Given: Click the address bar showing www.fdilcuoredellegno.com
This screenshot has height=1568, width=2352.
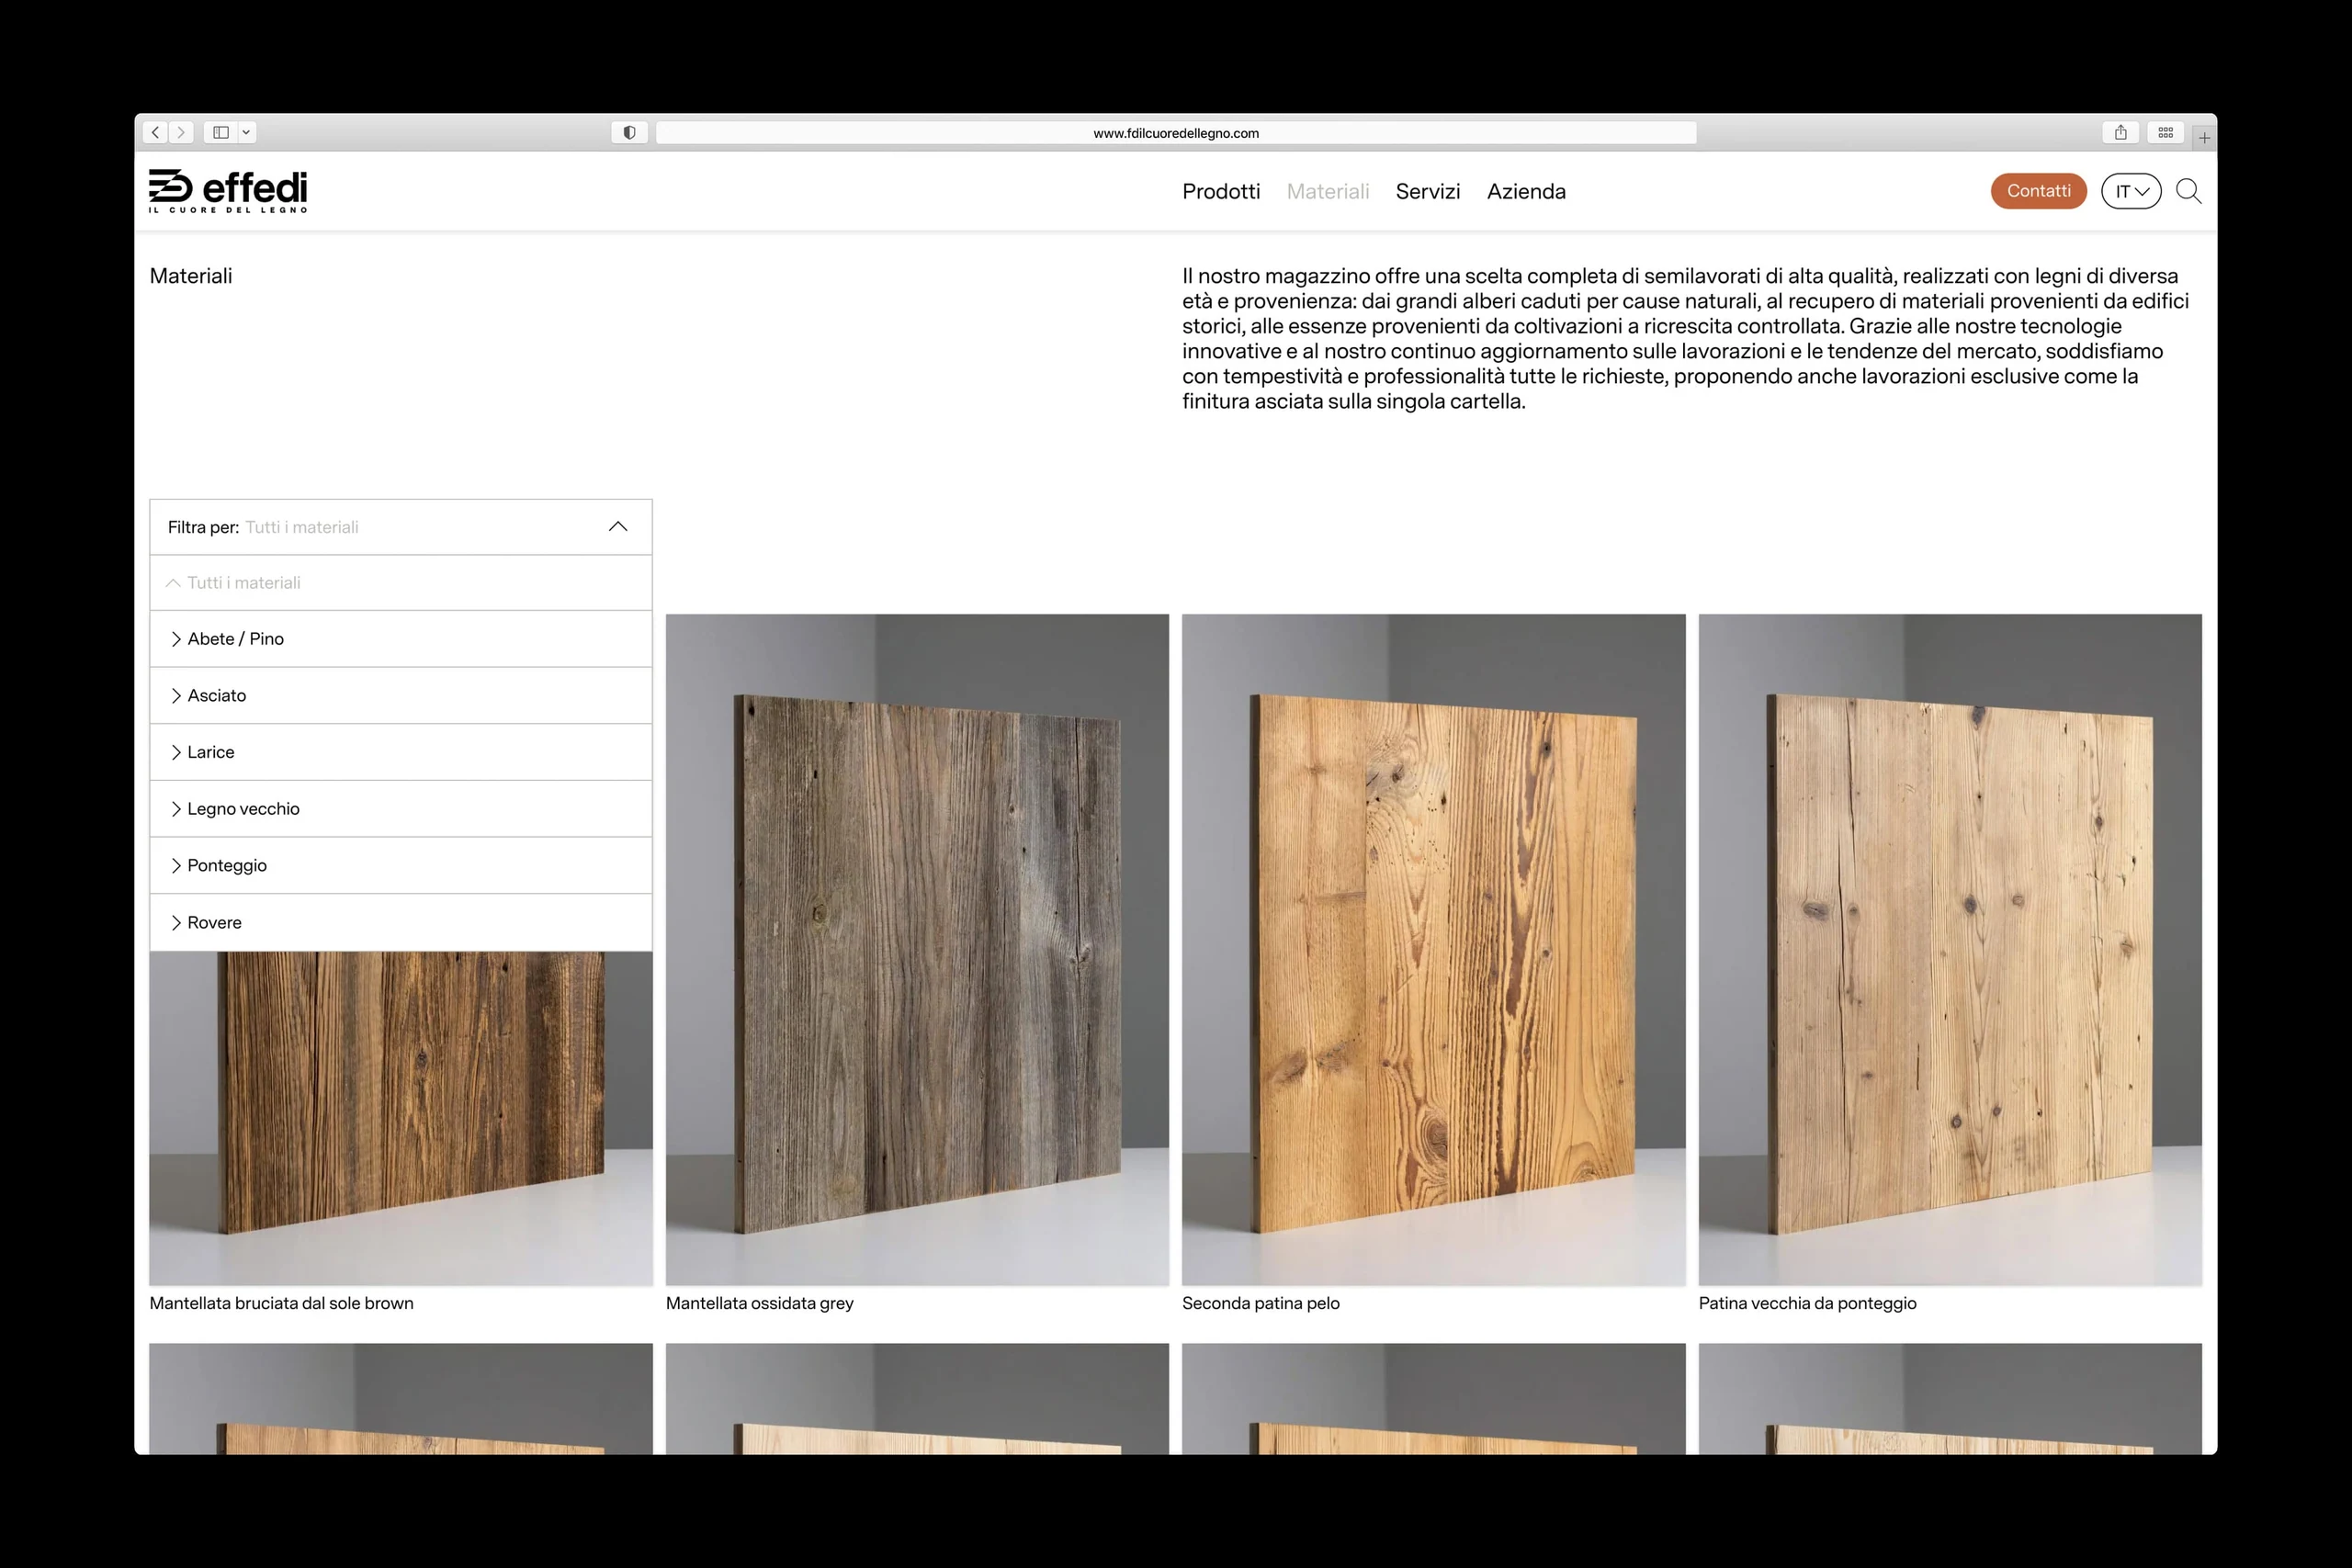Looking at the screenshot, I should 1176,132.
